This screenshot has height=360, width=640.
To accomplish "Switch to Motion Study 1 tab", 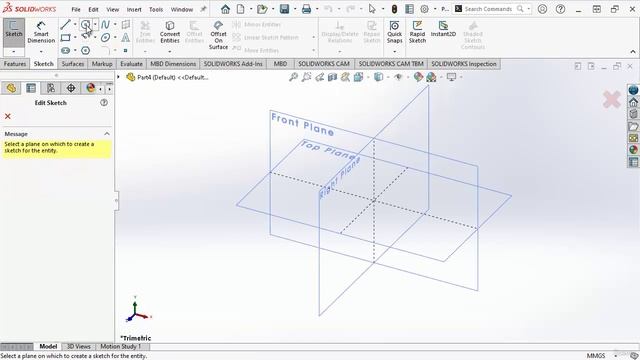I will (120, 347).
